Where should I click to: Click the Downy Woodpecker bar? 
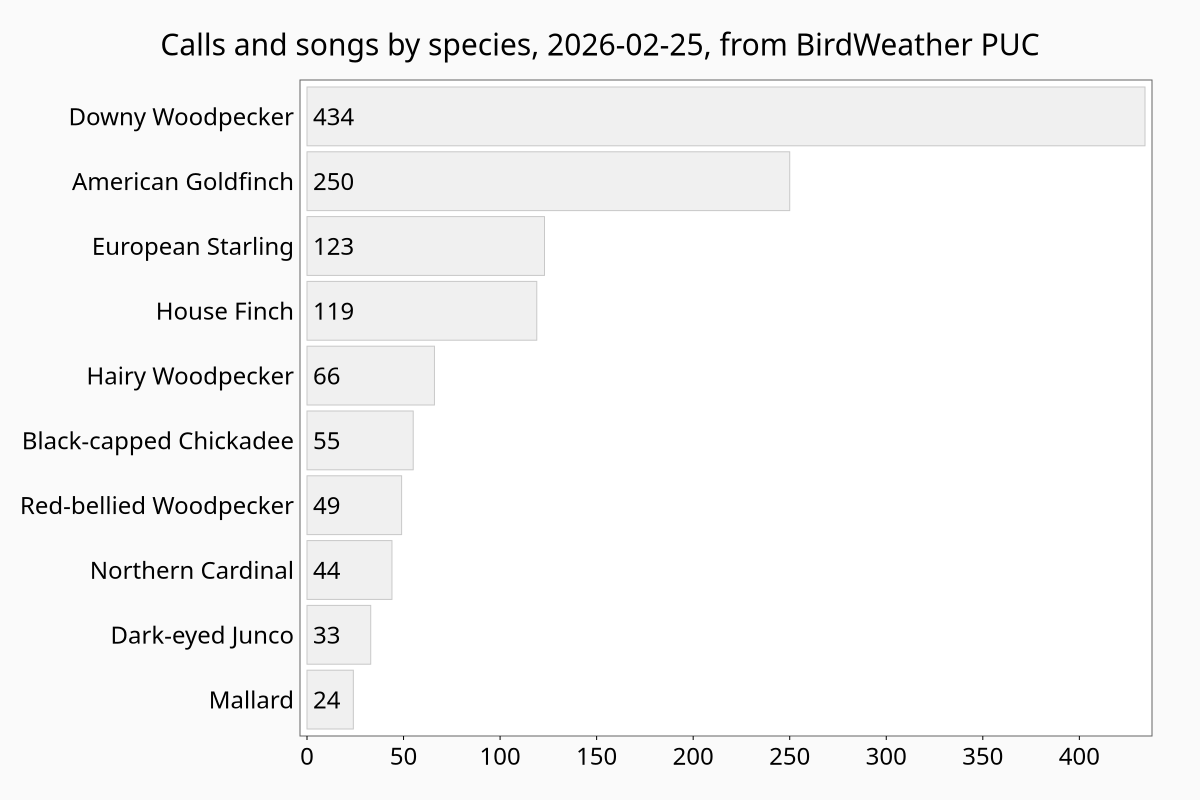pos(725,117)
